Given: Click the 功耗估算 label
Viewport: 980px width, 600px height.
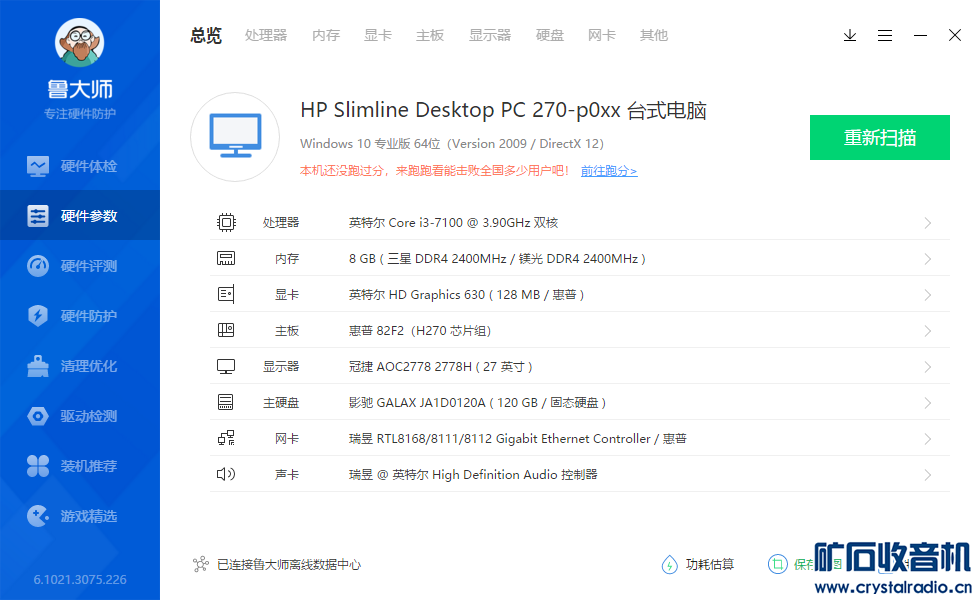Looking at the screenshot, I should 709,564.
